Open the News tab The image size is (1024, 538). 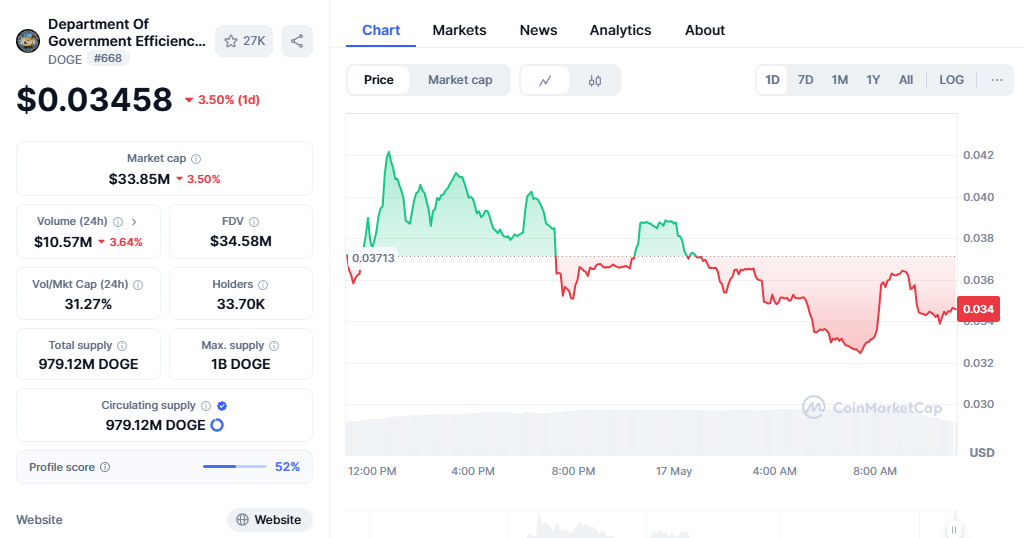(x=538, y=30)
